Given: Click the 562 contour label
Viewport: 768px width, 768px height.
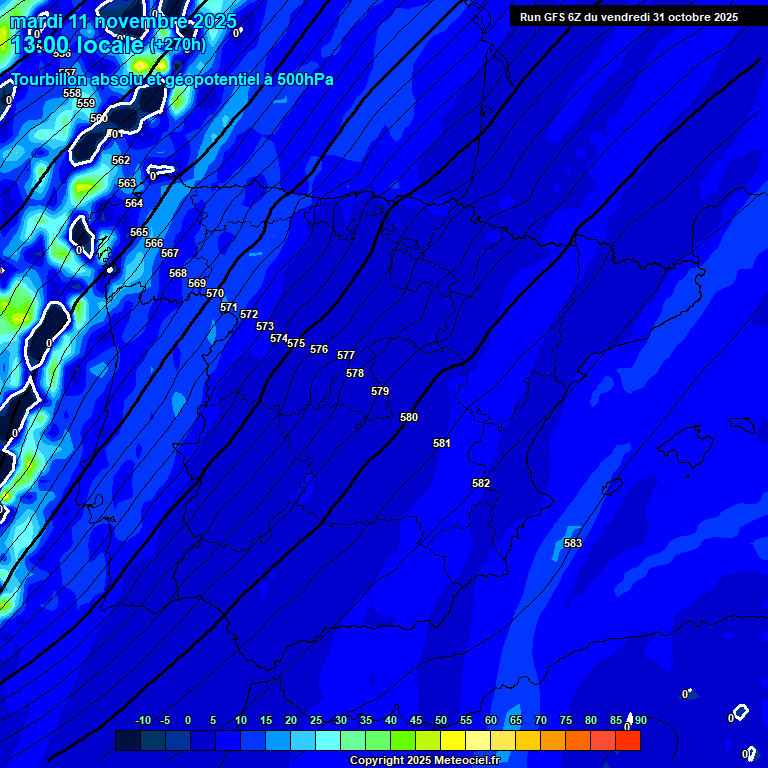Looking at the screenshot, I should [x=121, y=160].
